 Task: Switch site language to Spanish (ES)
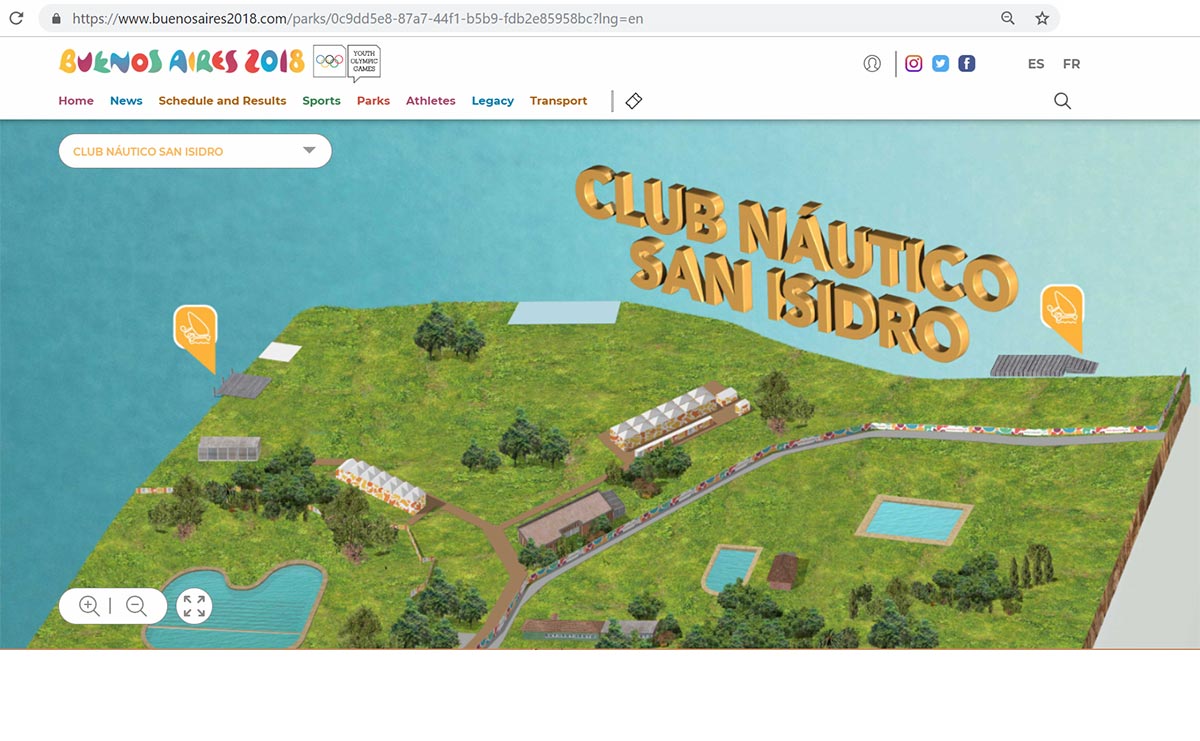point(1036,64)
